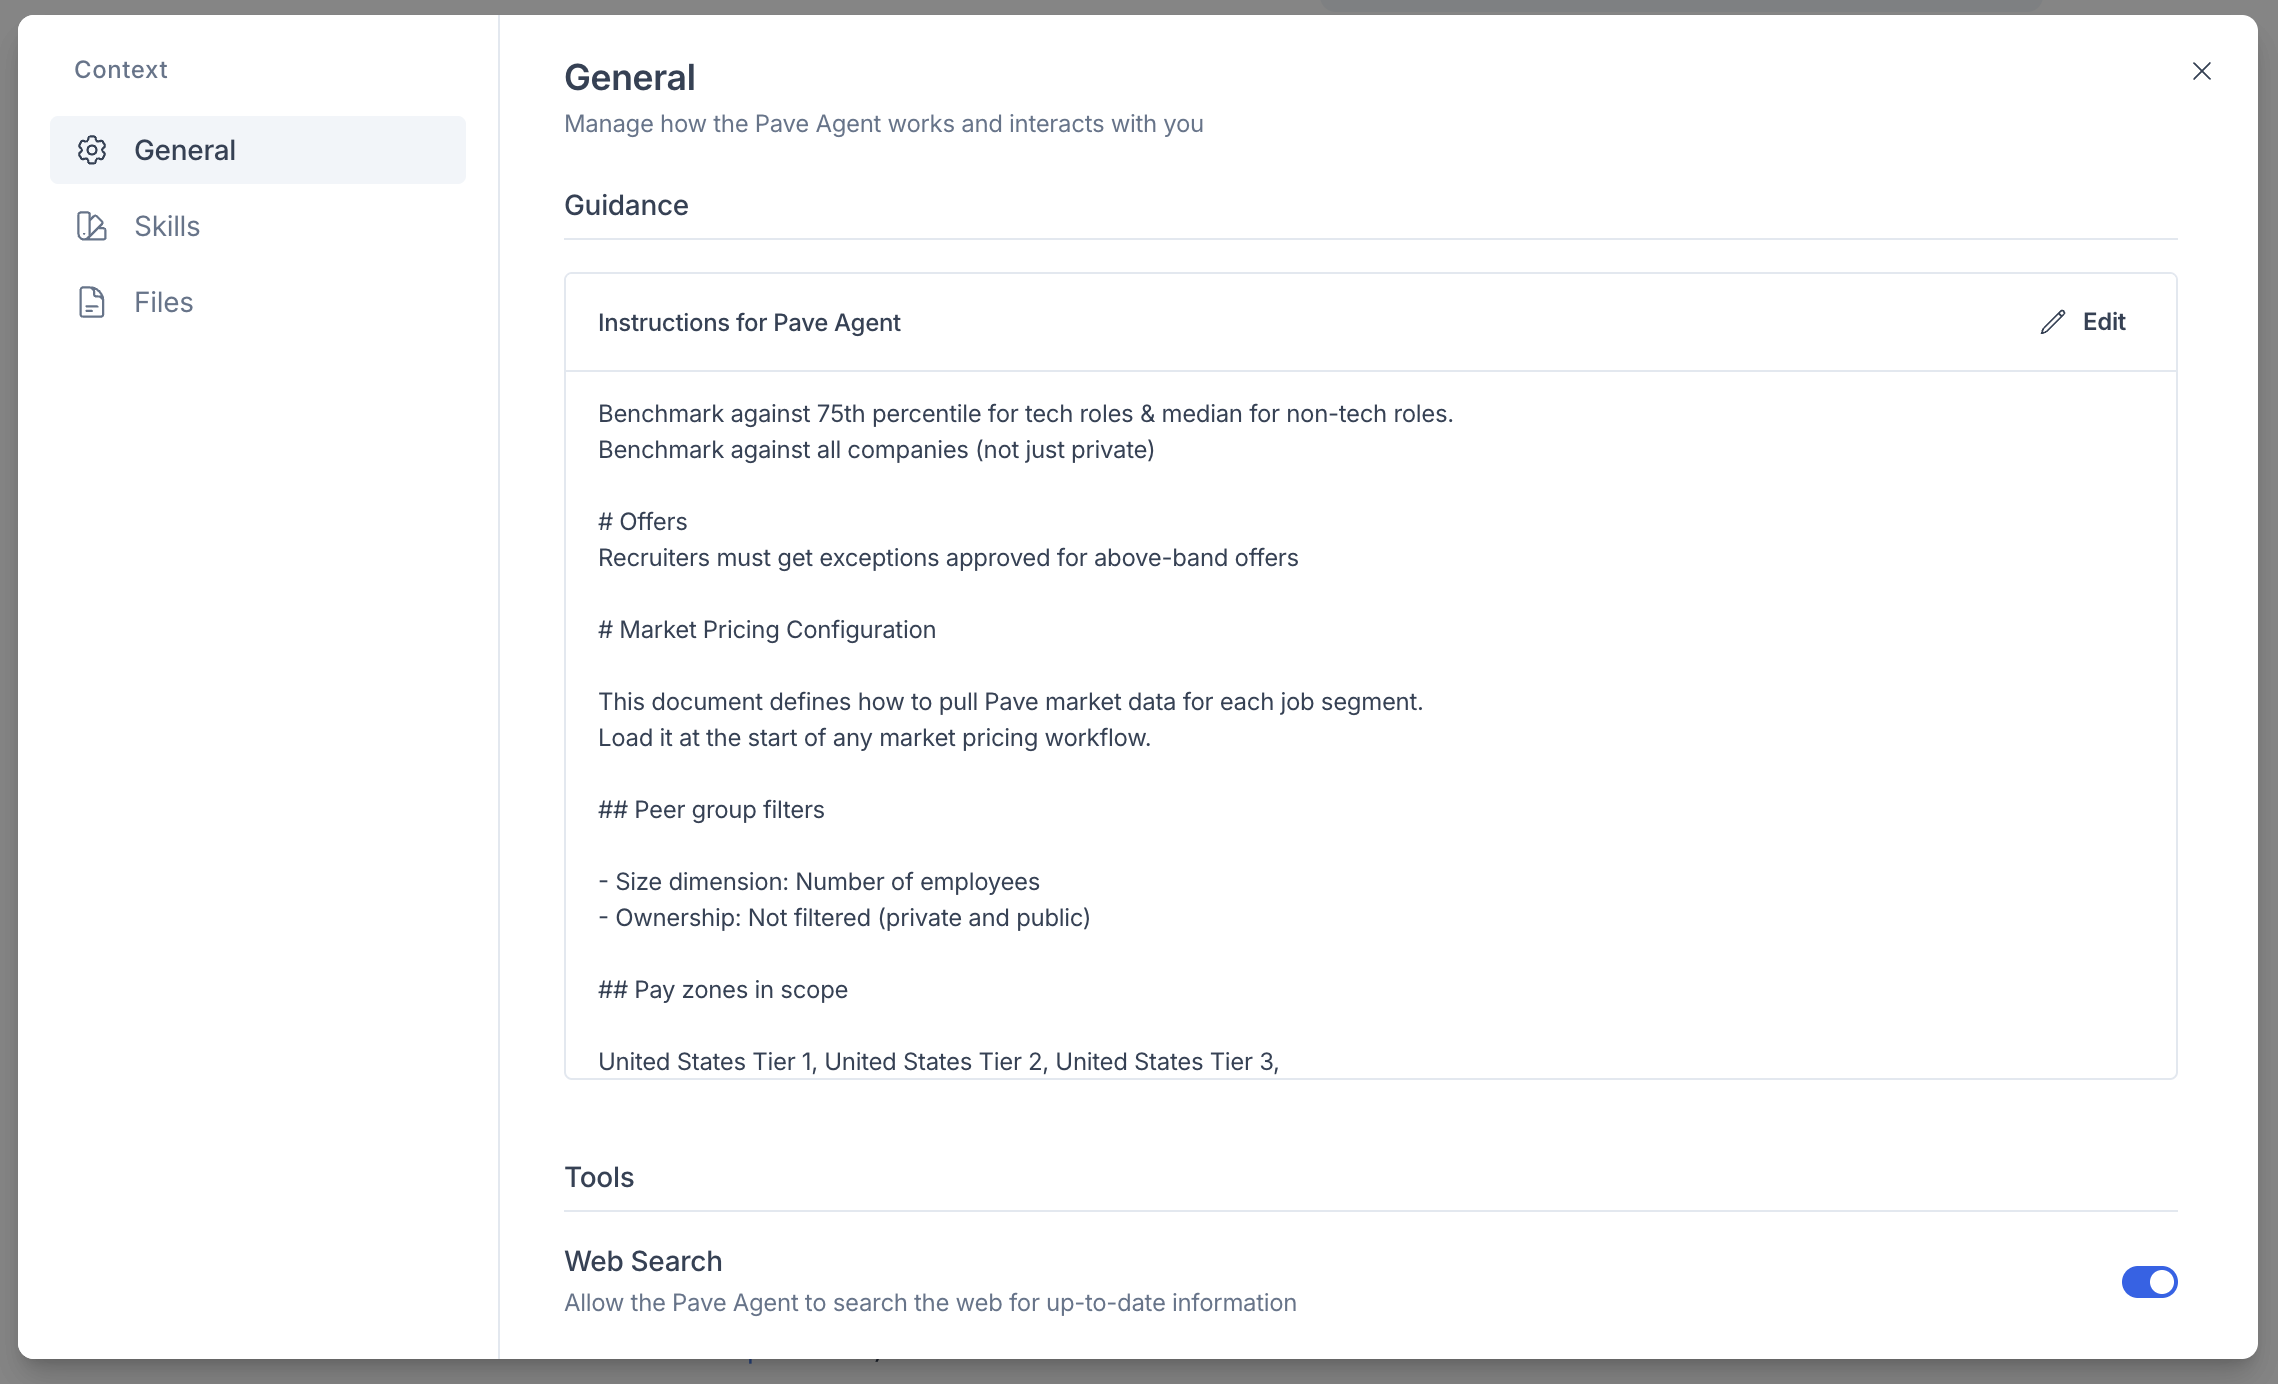Click the Edit text button
The height and width of the screenshot is (1384, 2278).
coord(2104,322)
